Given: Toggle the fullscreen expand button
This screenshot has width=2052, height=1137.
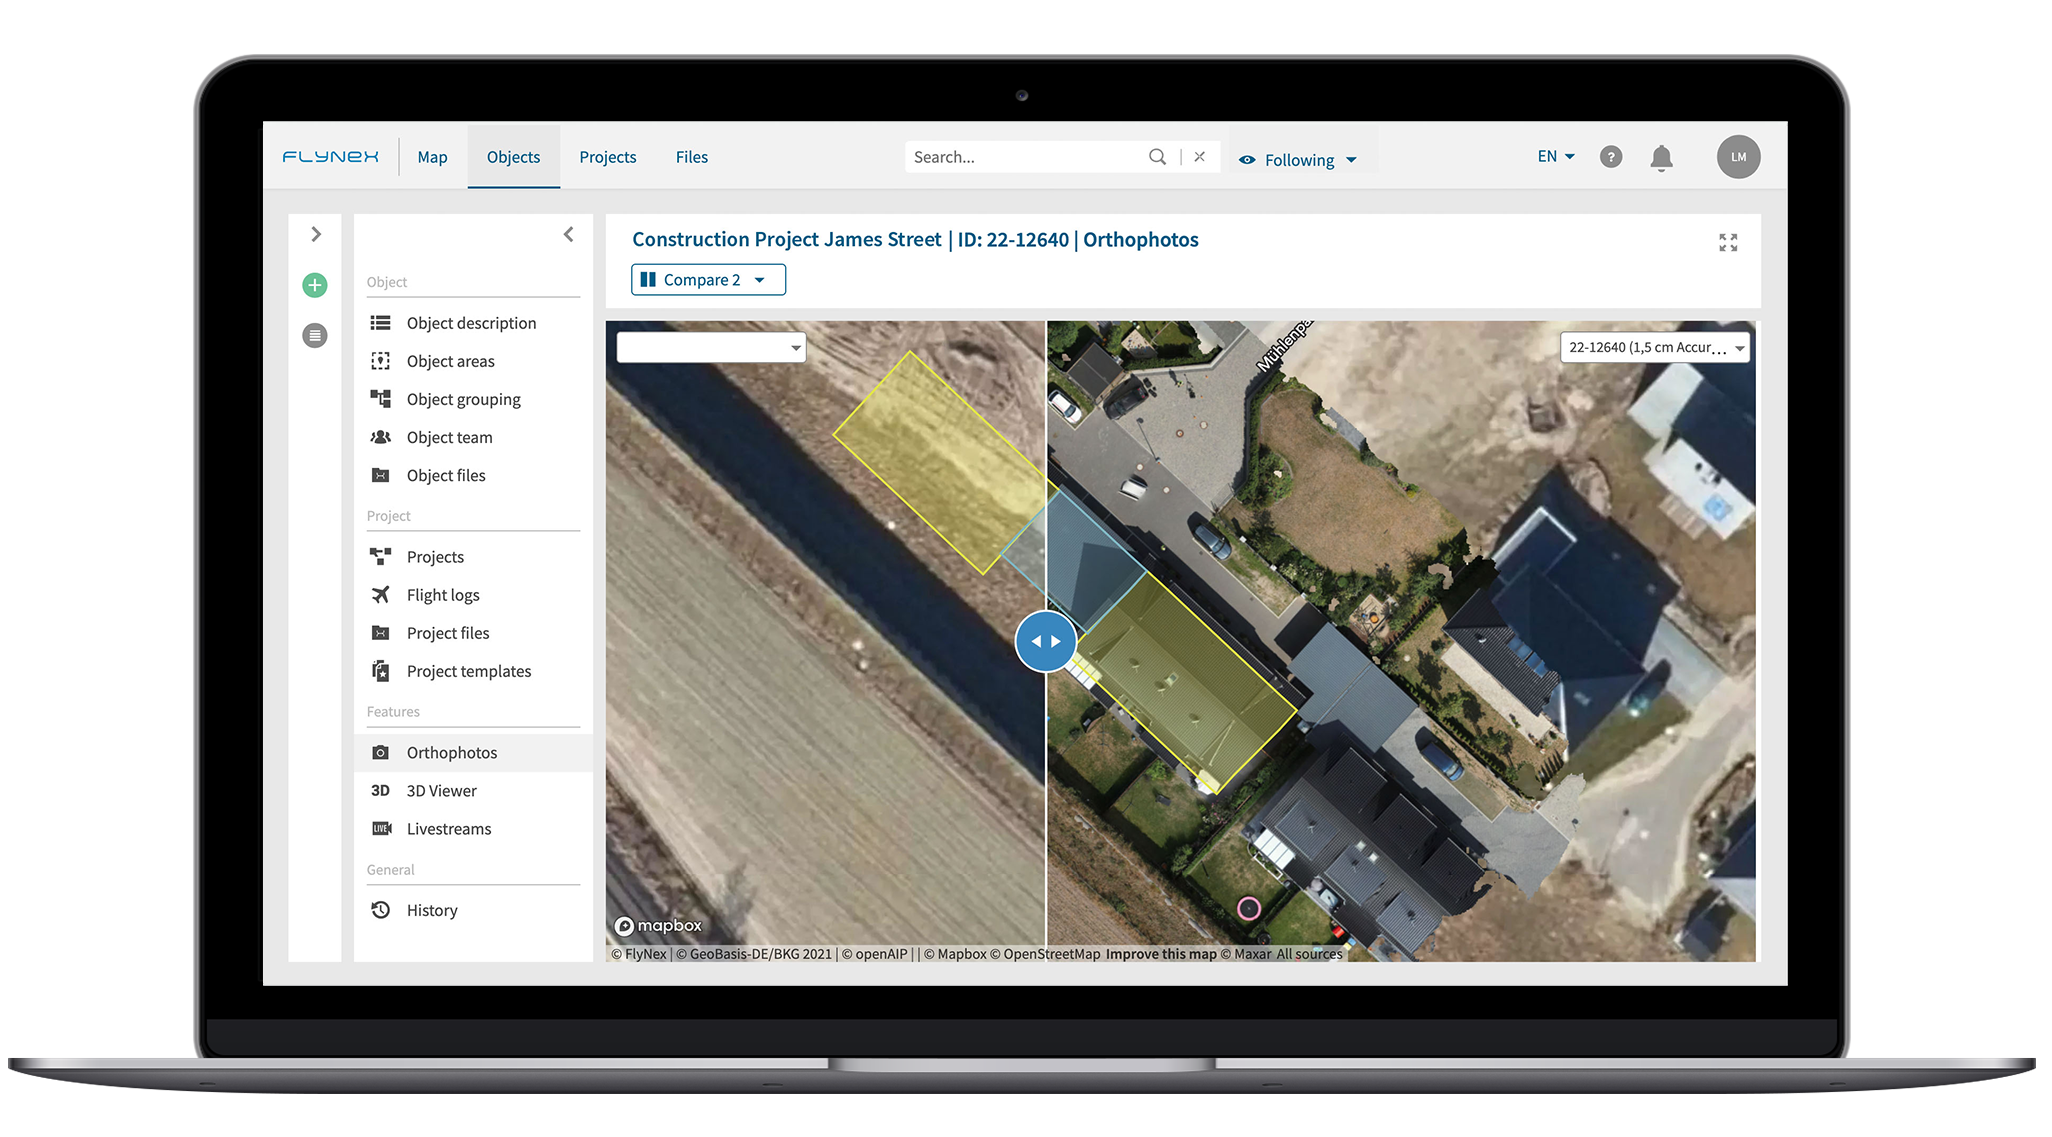Looking at the screenshot, I should point(1727,242).
